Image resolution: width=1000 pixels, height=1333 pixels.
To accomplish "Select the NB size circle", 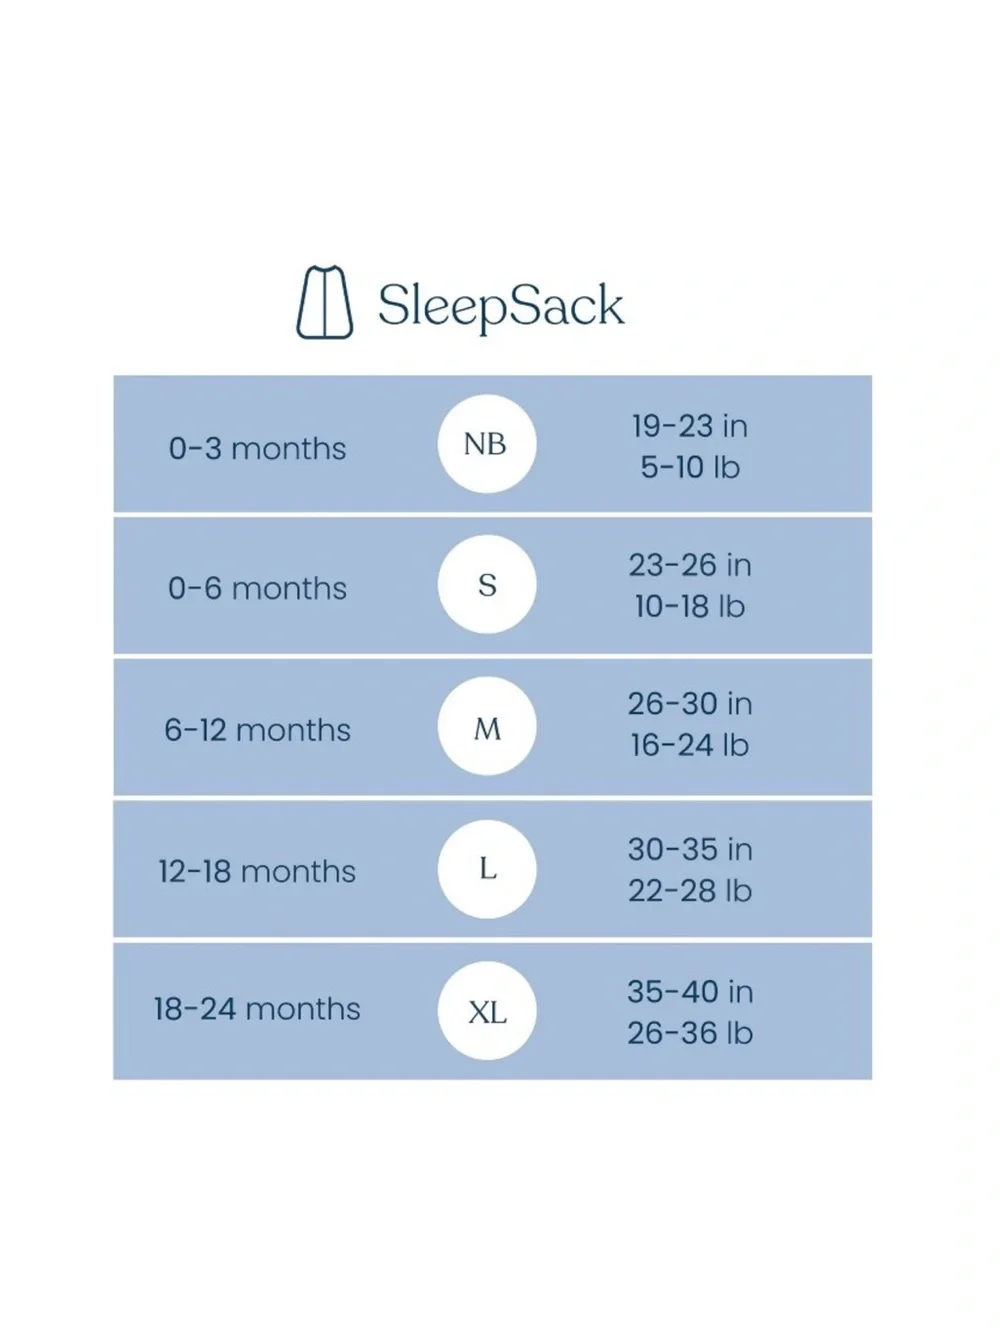I will (487, 444).
